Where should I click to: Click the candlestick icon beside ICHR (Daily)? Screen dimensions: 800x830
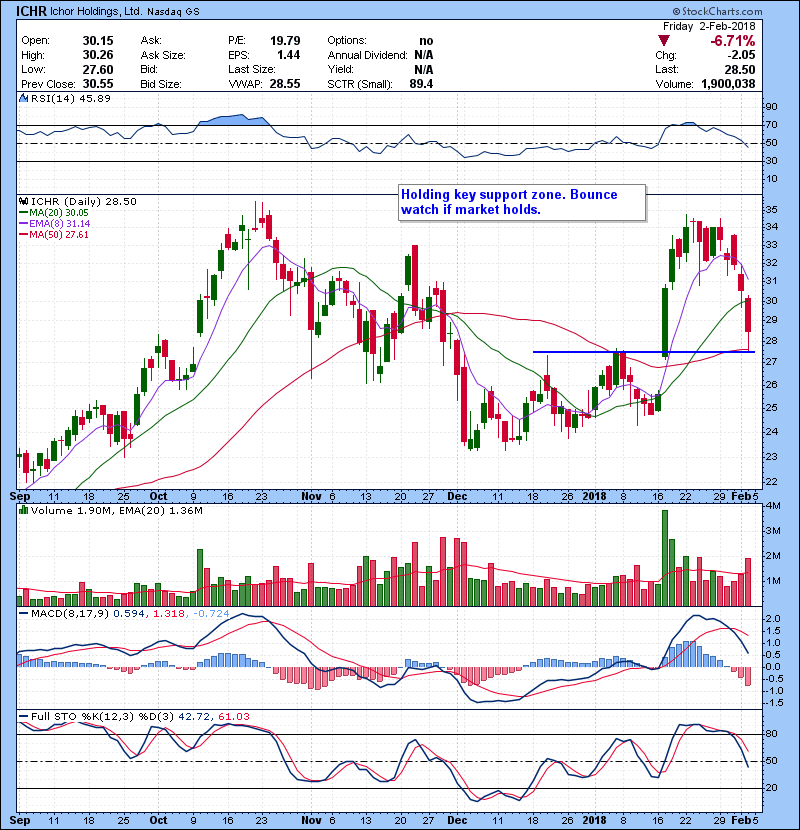(x=23, y=202)
